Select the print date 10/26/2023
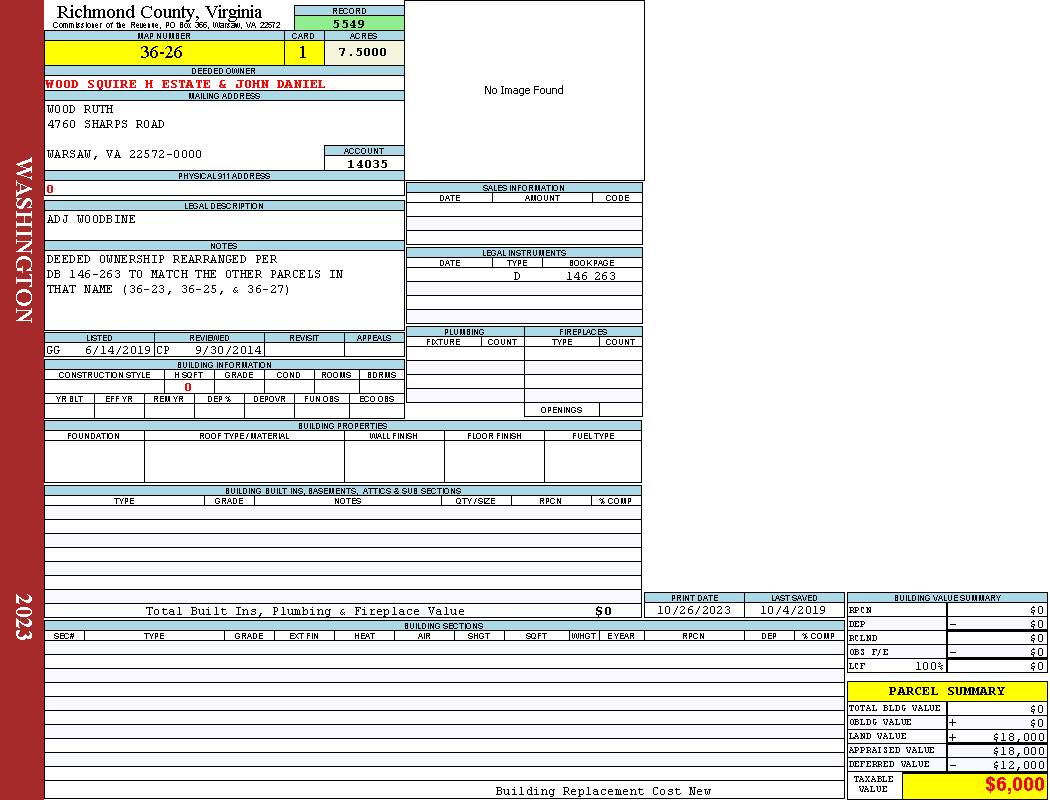 694,610
